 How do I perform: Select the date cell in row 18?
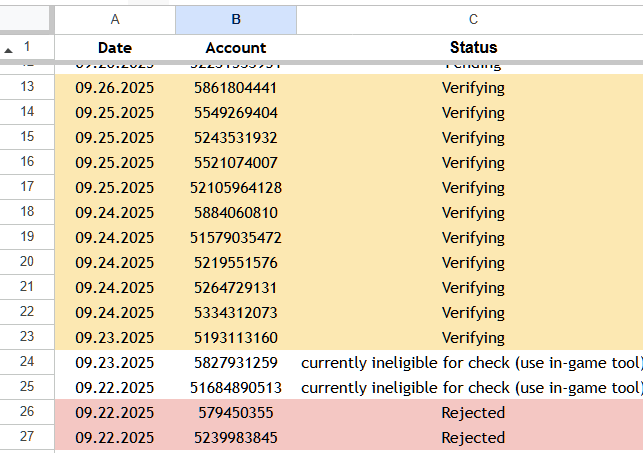[x=115, y=212]
